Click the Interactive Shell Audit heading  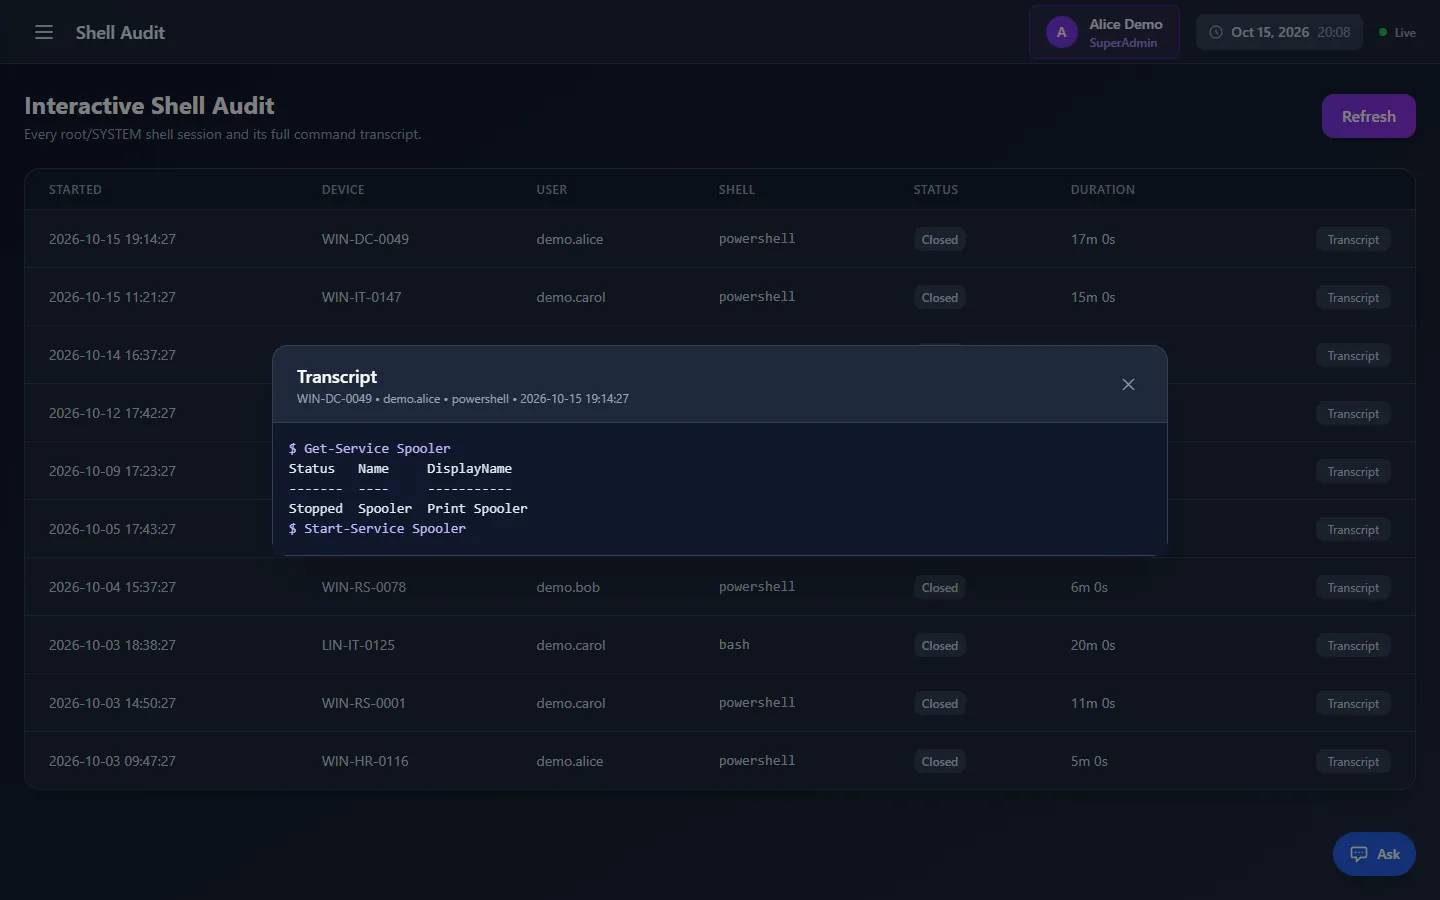[149, 106]
